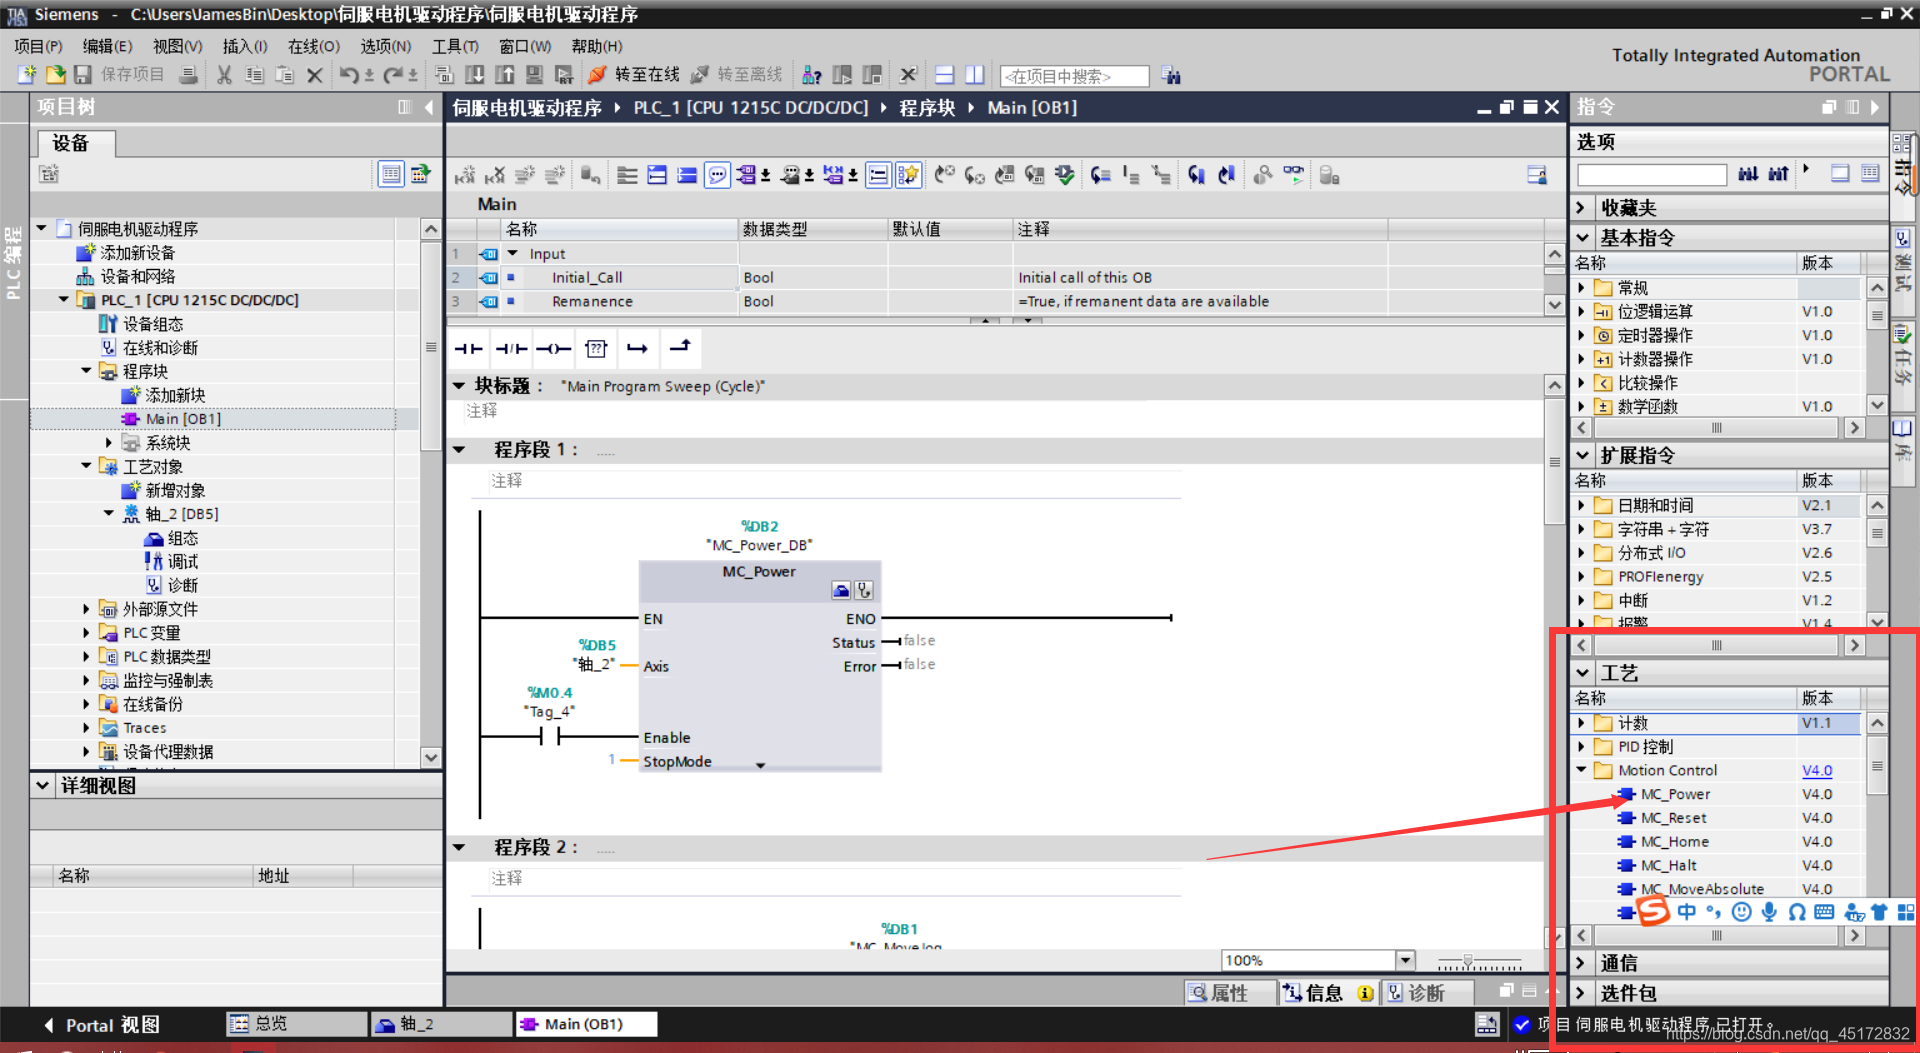Insert normally closed contact from favorites
This screenshot has width=1920, height=1053.
511,348
